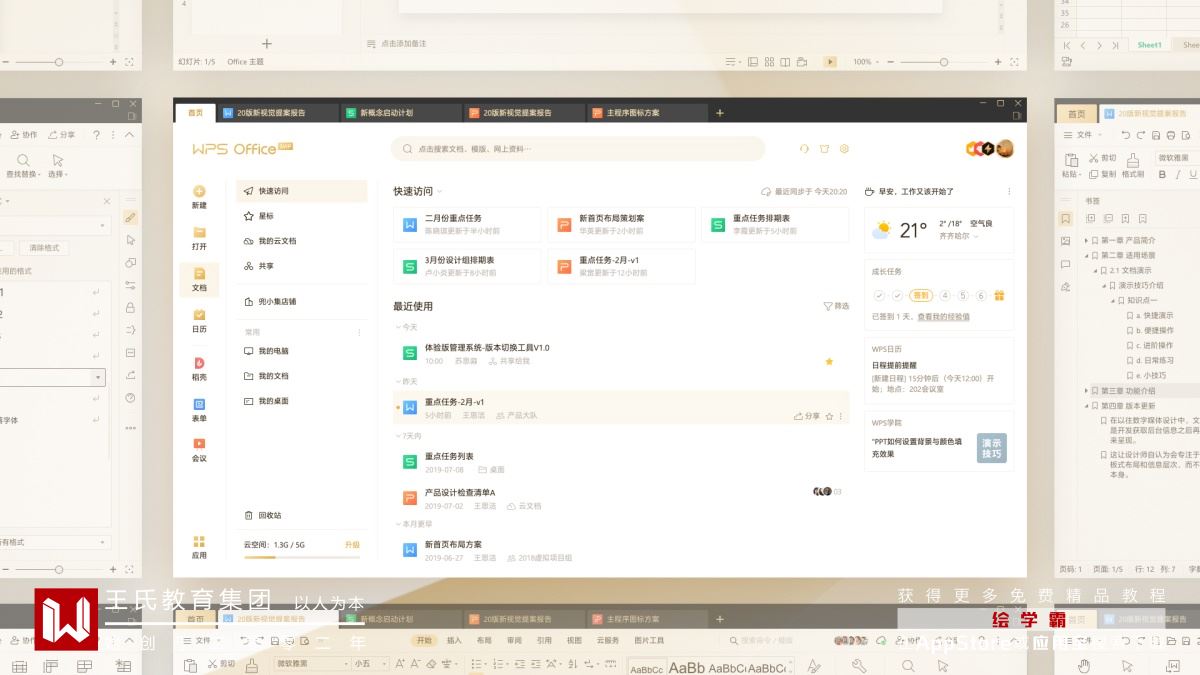Image resolution: width=1200 pixels, height=675 pixels.
Task: Collapse the 昨天 group chevron
Action: tap(397, 382)
